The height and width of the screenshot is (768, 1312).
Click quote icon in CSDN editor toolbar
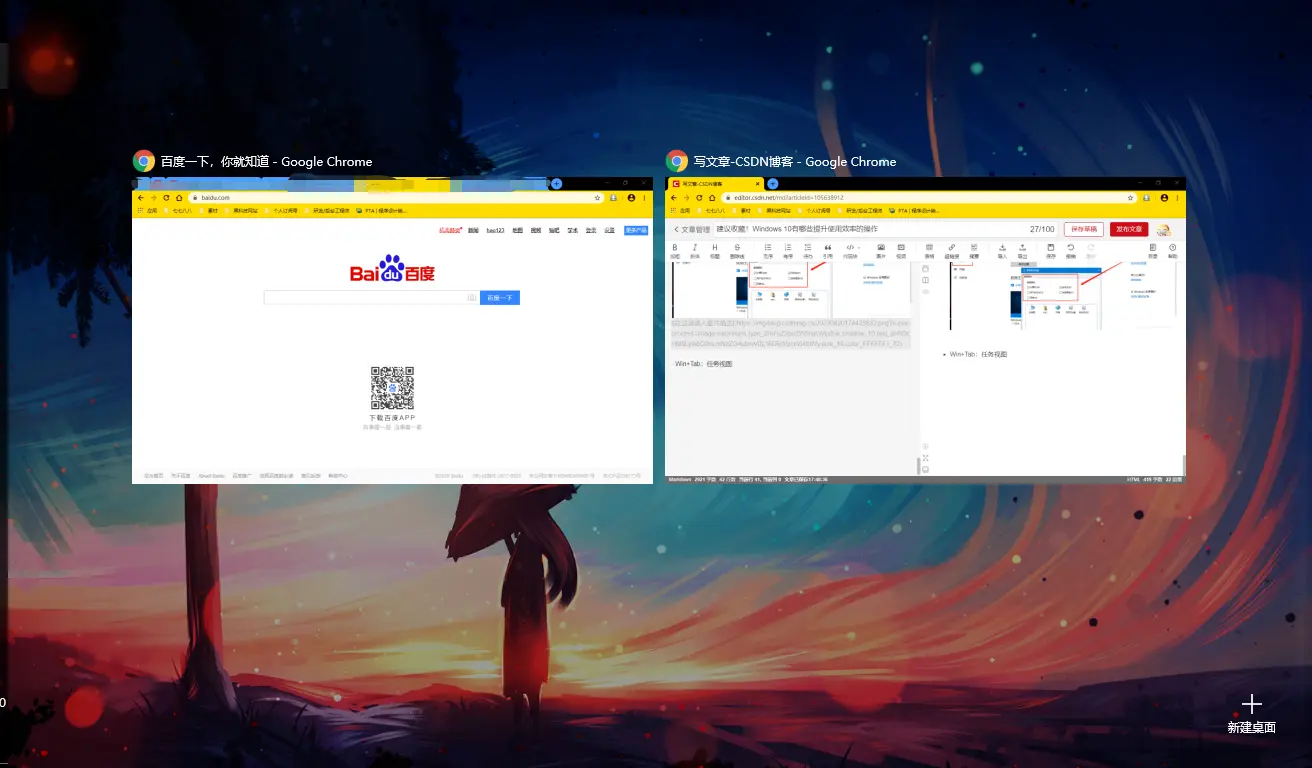828,247
